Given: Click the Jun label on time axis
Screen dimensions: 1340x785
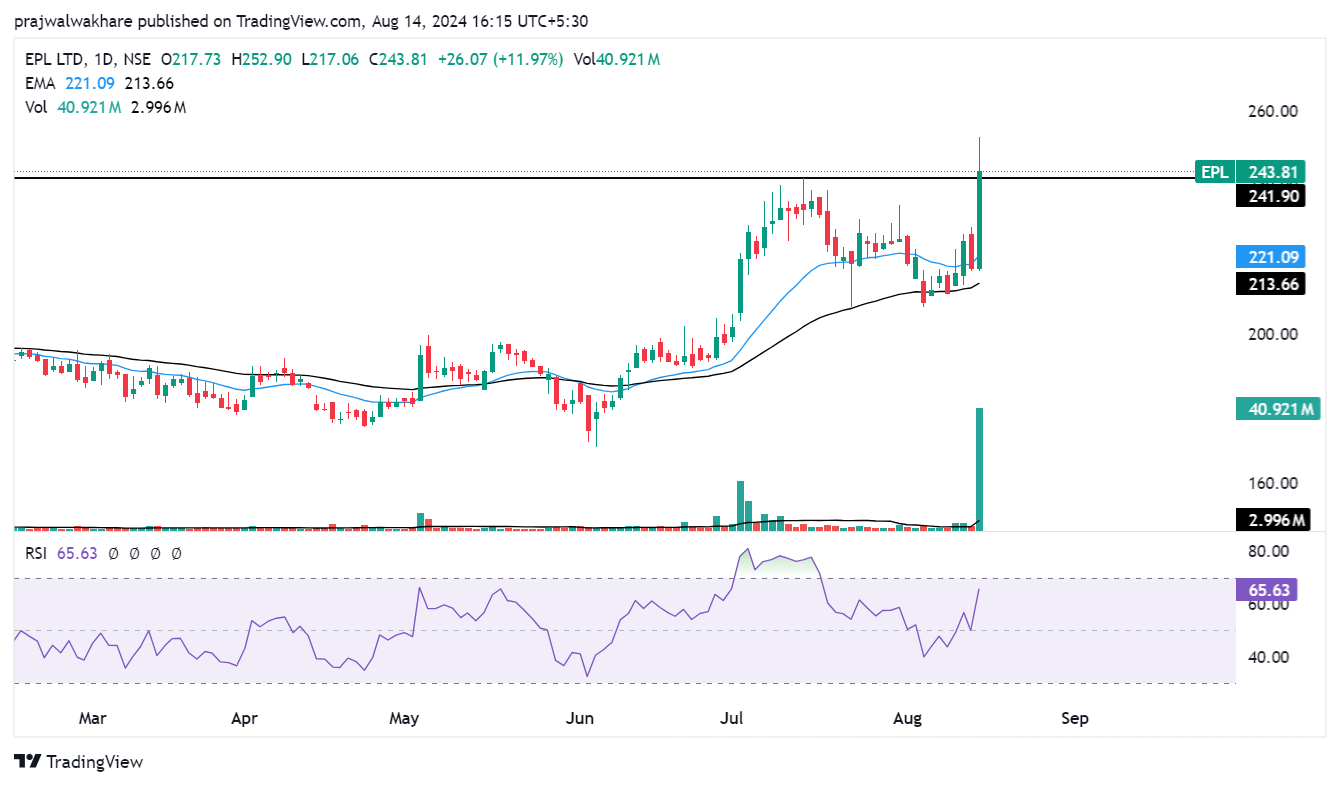Looking at the screenshot, I should [580, 718].
